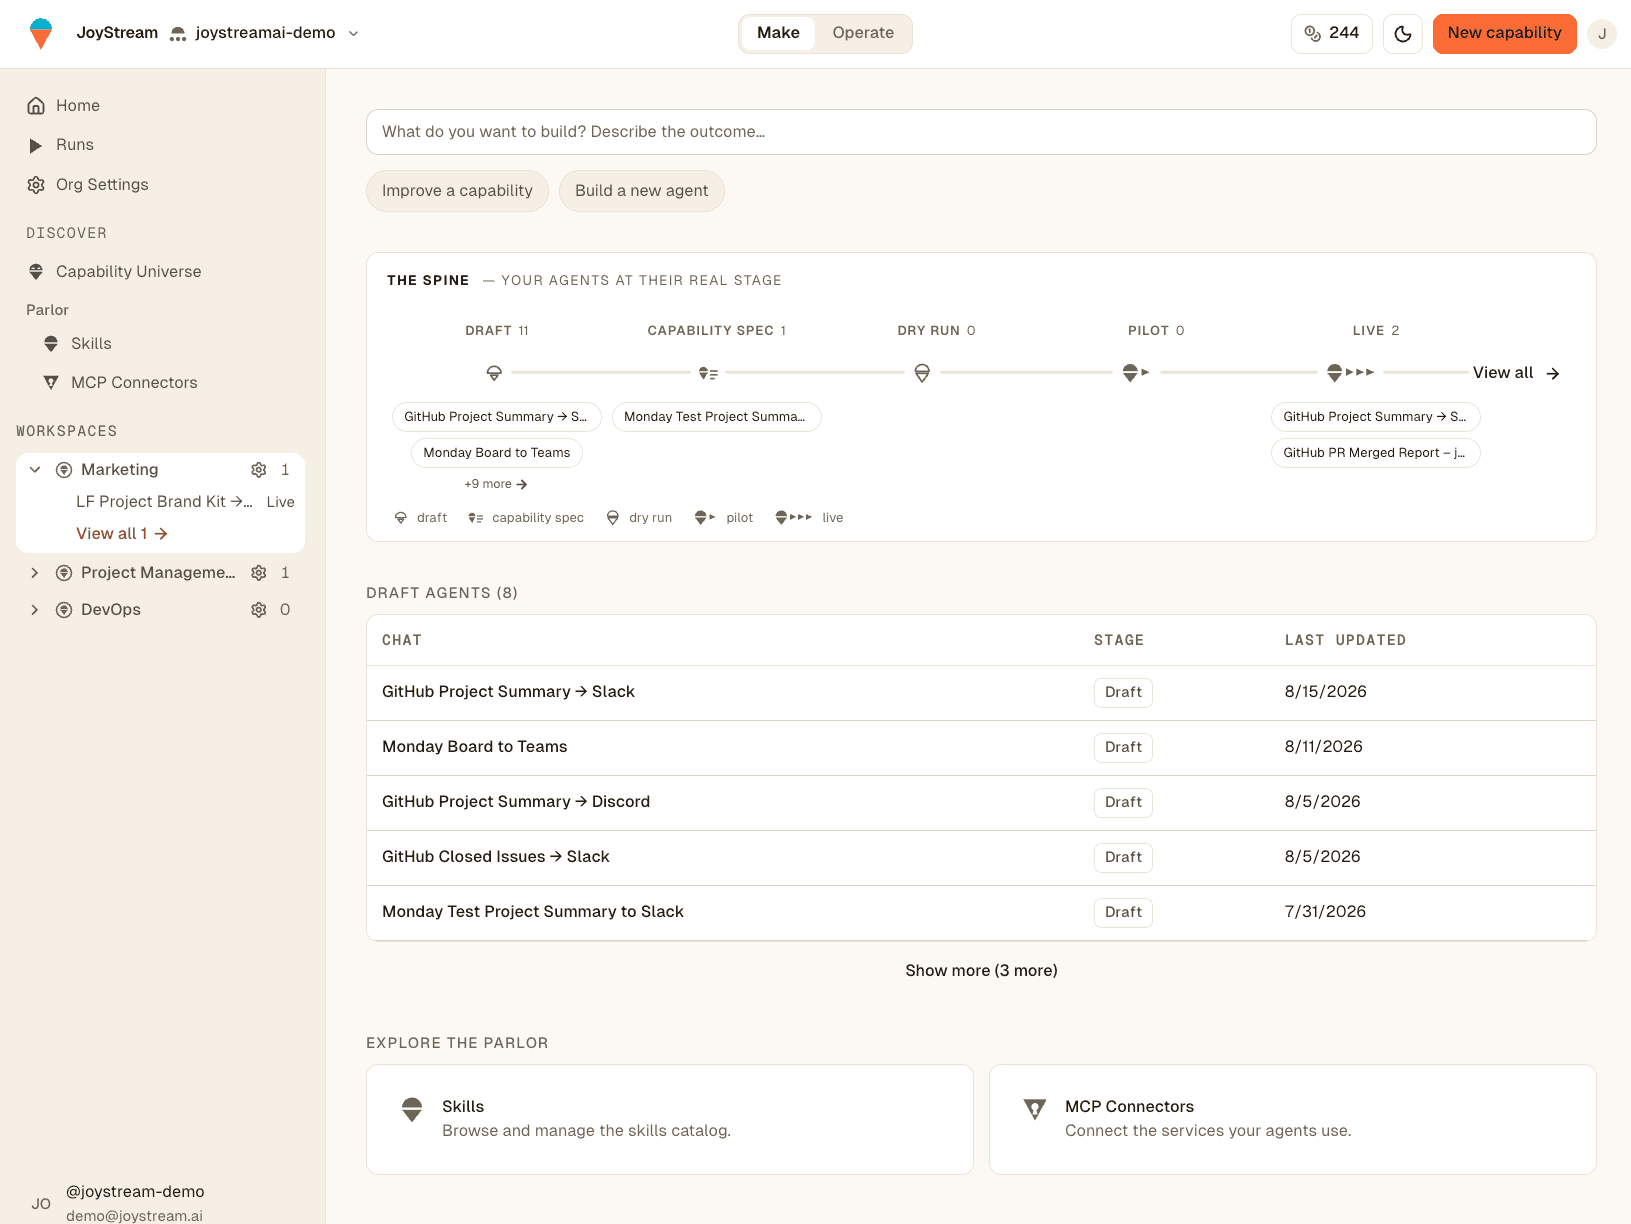1631x1224 pixels.
Task: Click the Draft stage marker on the spine
Action: tap(494, 373)
